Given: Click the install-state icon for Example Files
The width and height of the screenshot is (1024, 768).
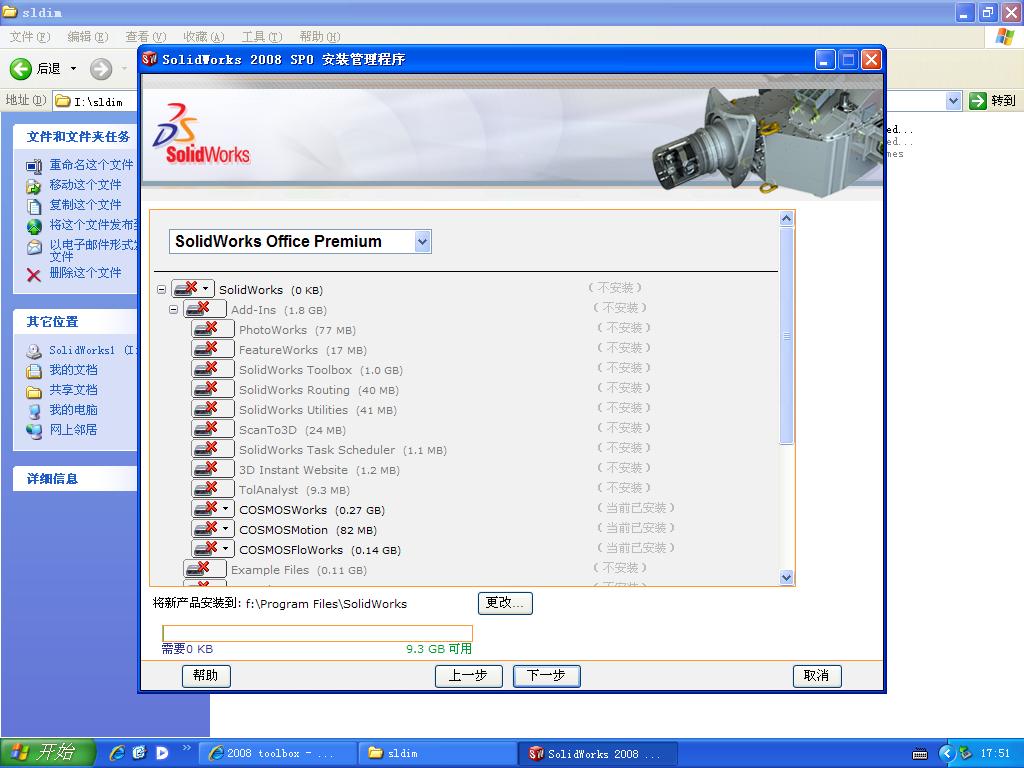Looking at the screenshot, I should pyautogui.click(x=204, y=569).
